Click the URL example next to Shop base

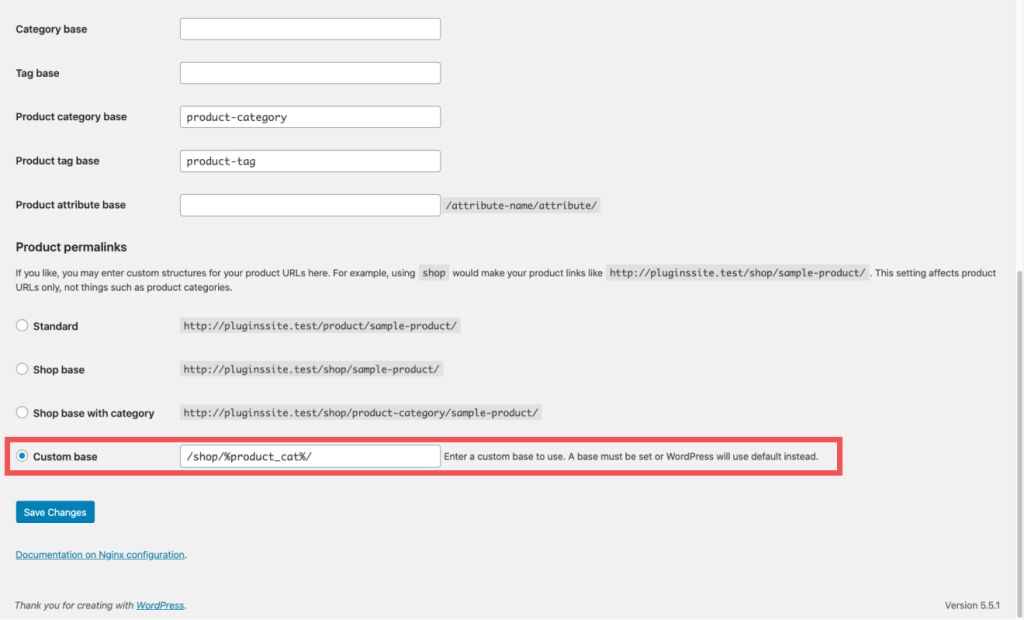point(311,369)
